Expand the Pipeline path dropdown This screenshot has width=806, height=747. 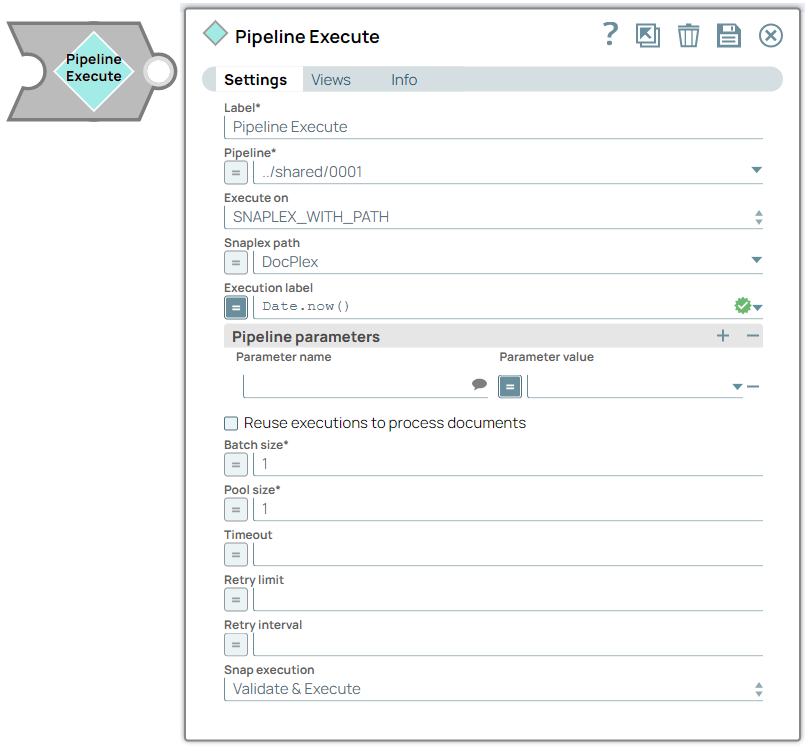[x=756, y=171]
